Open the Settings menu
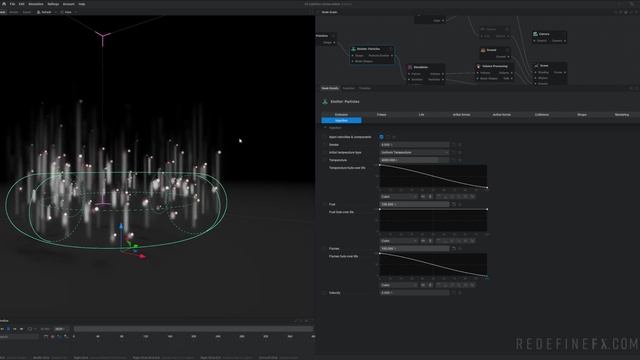This screenshot has width=640, height=360. pyautogui.click(x=53, y=4)
